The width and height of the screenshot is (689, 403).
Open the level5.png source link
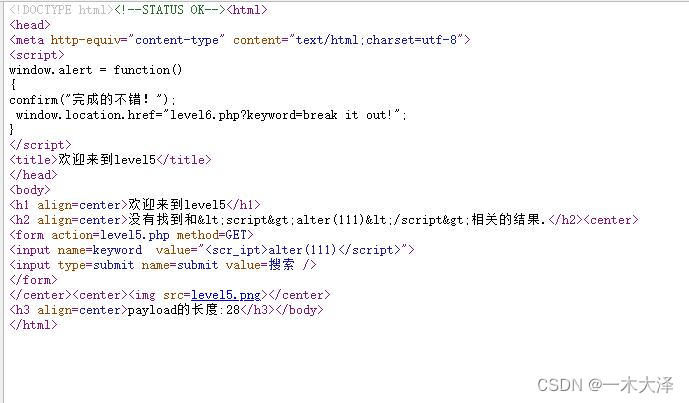coord(226,295)
